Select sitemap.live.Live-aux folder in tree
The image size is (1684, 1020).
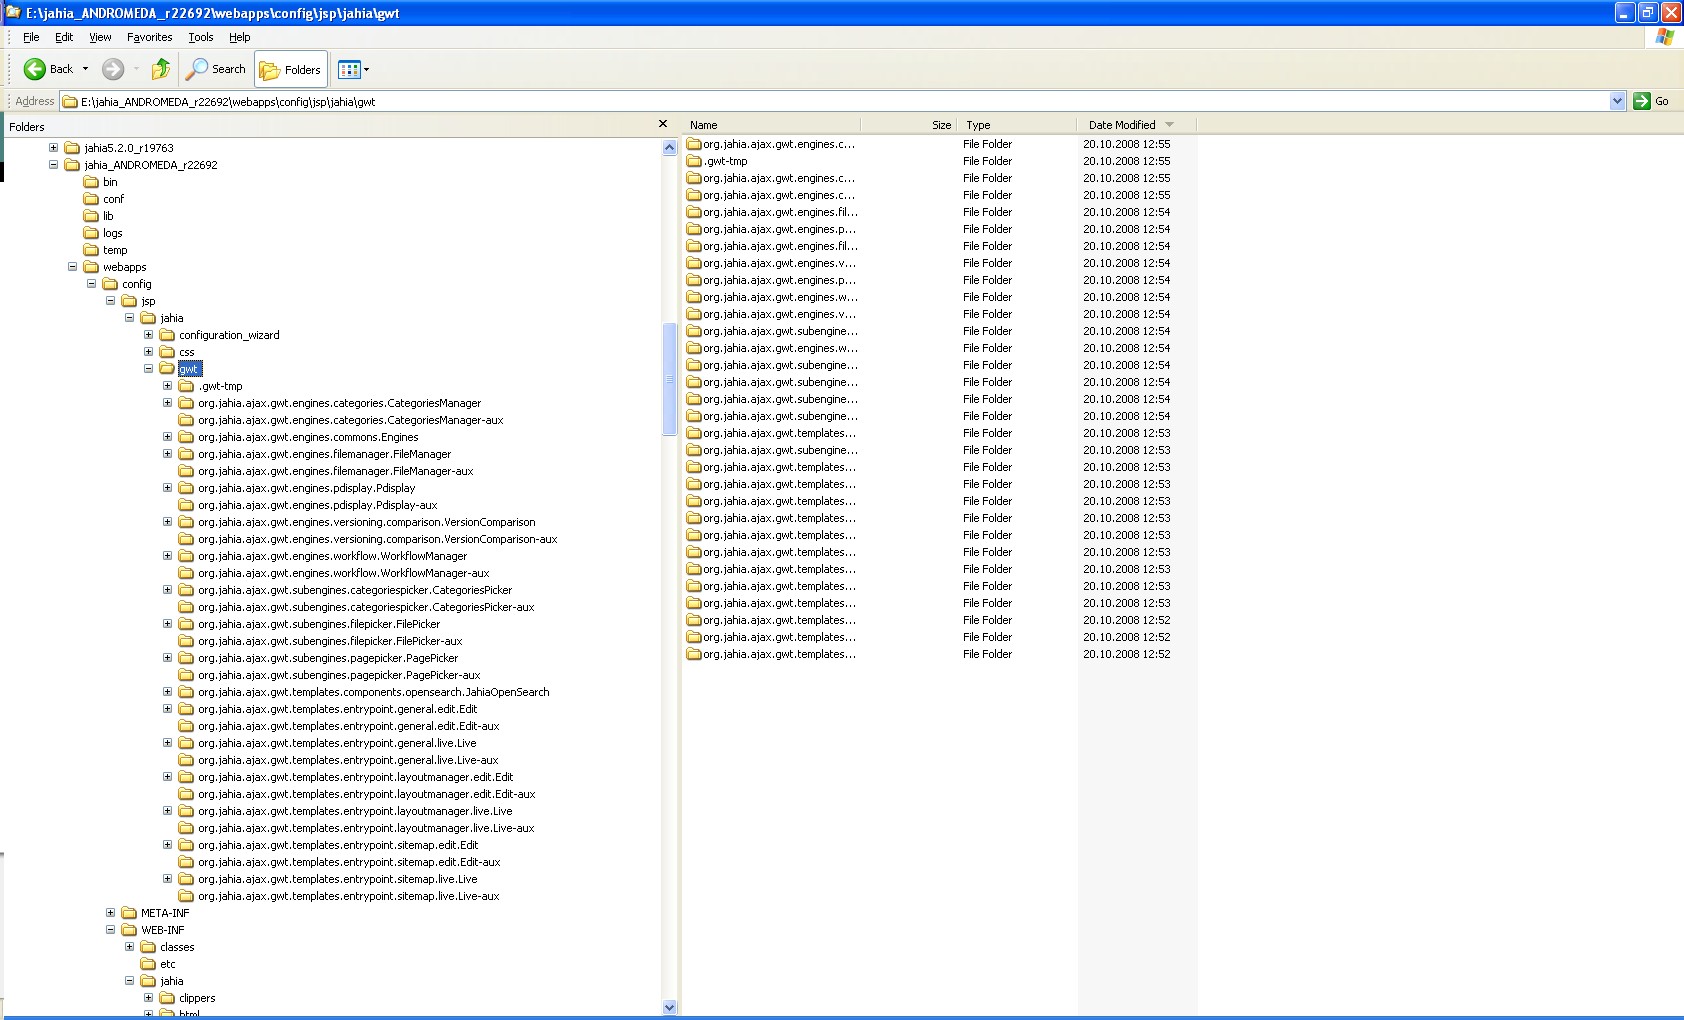click(348, 896)
